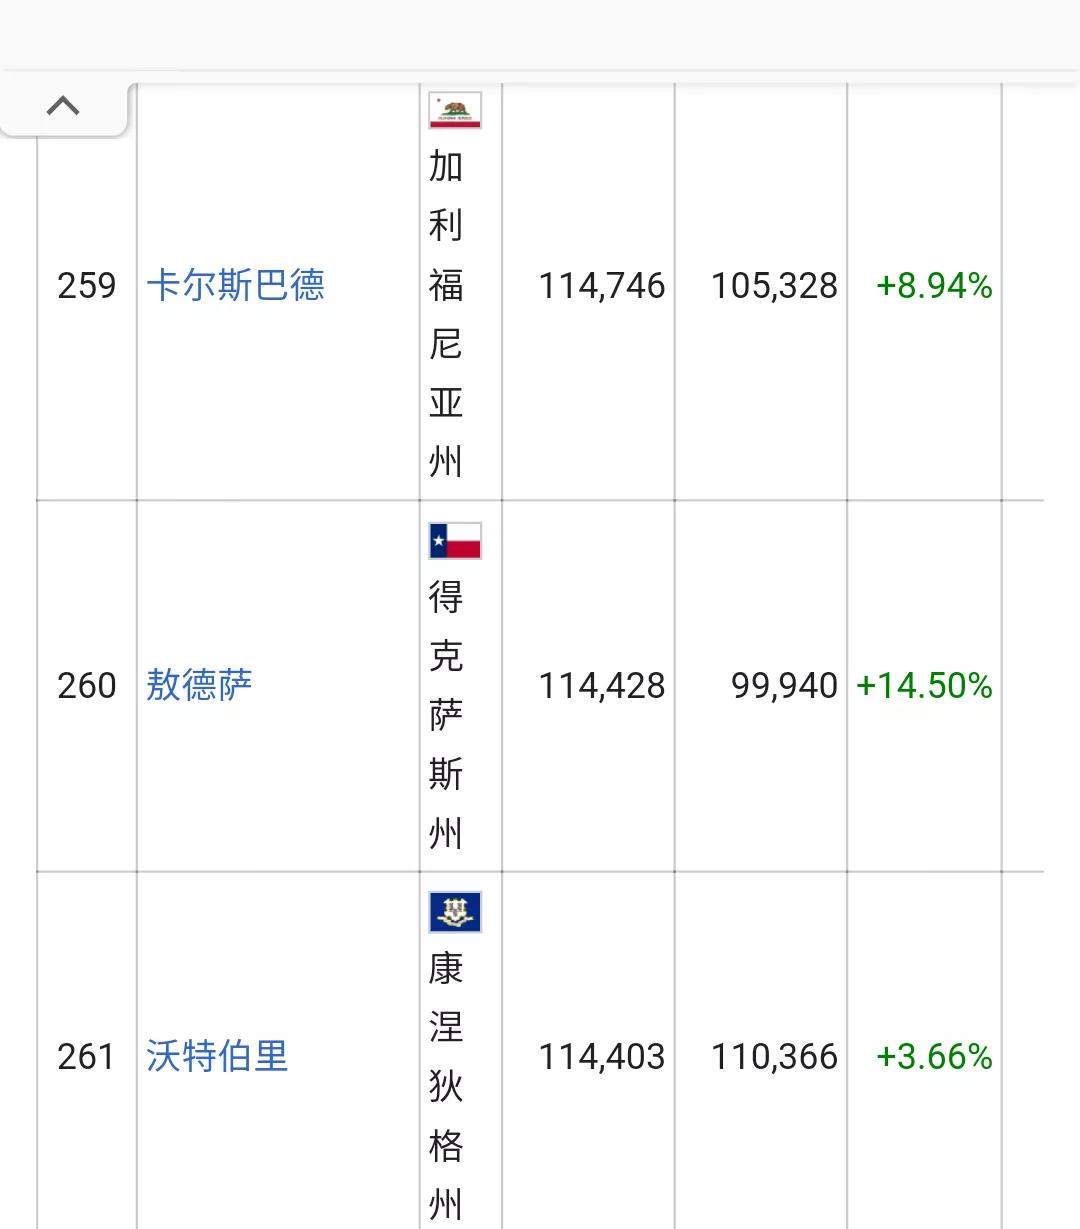Open the 敖德萨 city link
The height and width of the screenshot is (1229, 1080).
(199, 685)
